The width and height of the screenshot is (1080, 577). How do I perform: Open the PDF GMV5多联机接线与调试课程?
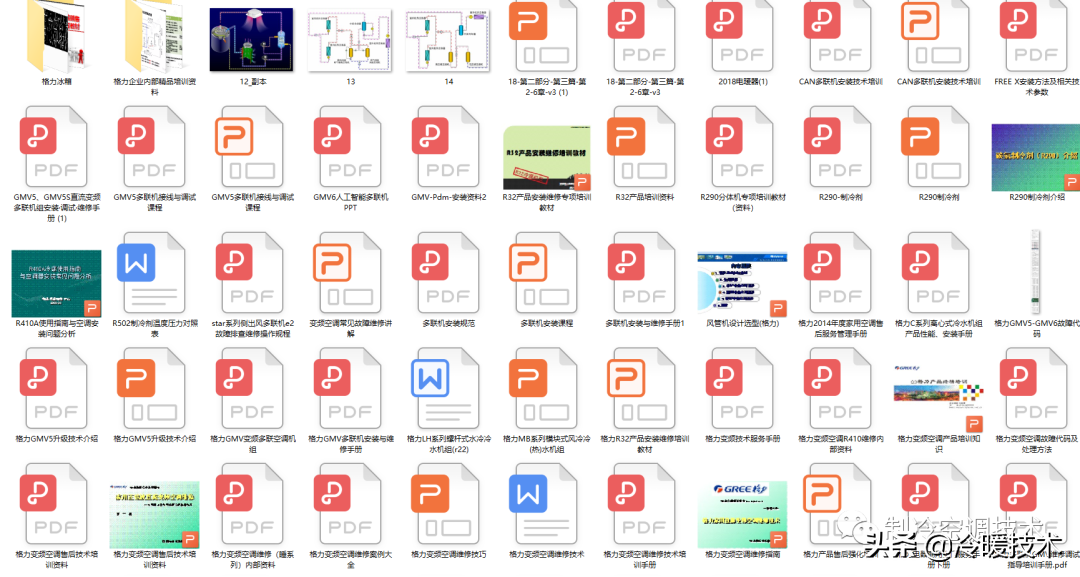[154, 146]
